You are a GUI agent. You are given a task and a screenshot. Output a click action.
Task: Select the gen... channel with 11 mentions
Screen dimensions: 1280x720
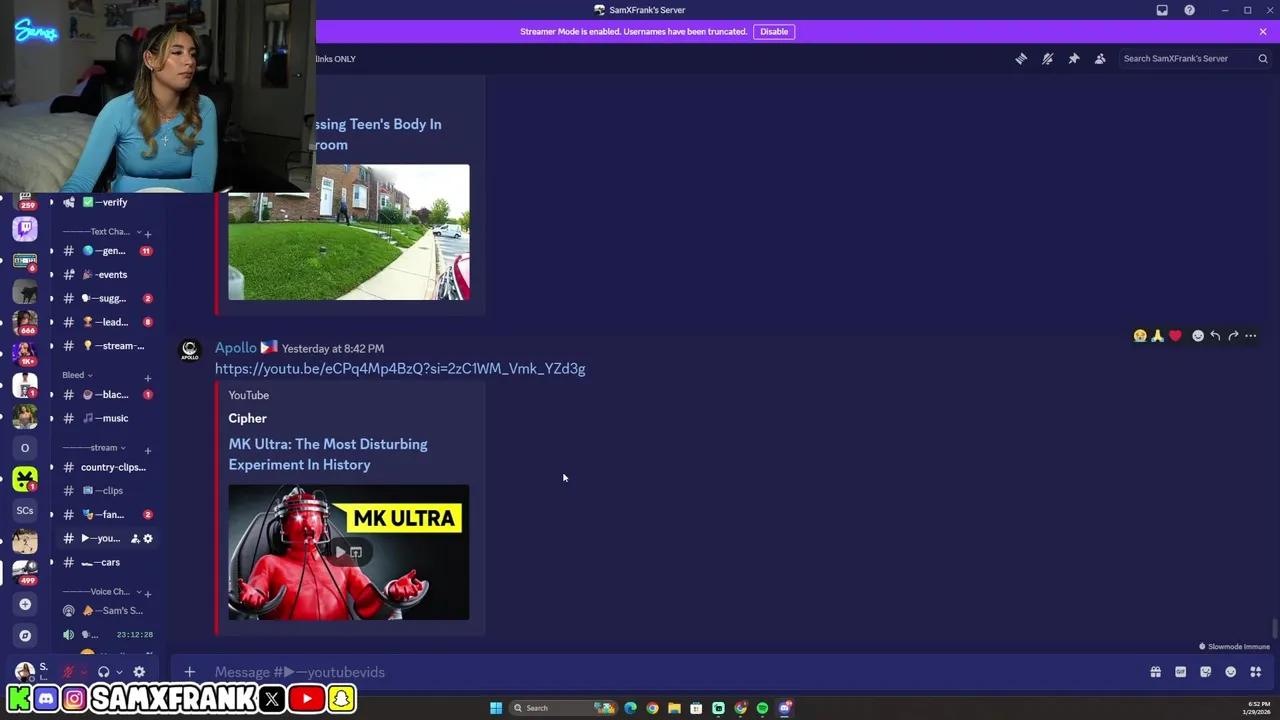[106, 251]
